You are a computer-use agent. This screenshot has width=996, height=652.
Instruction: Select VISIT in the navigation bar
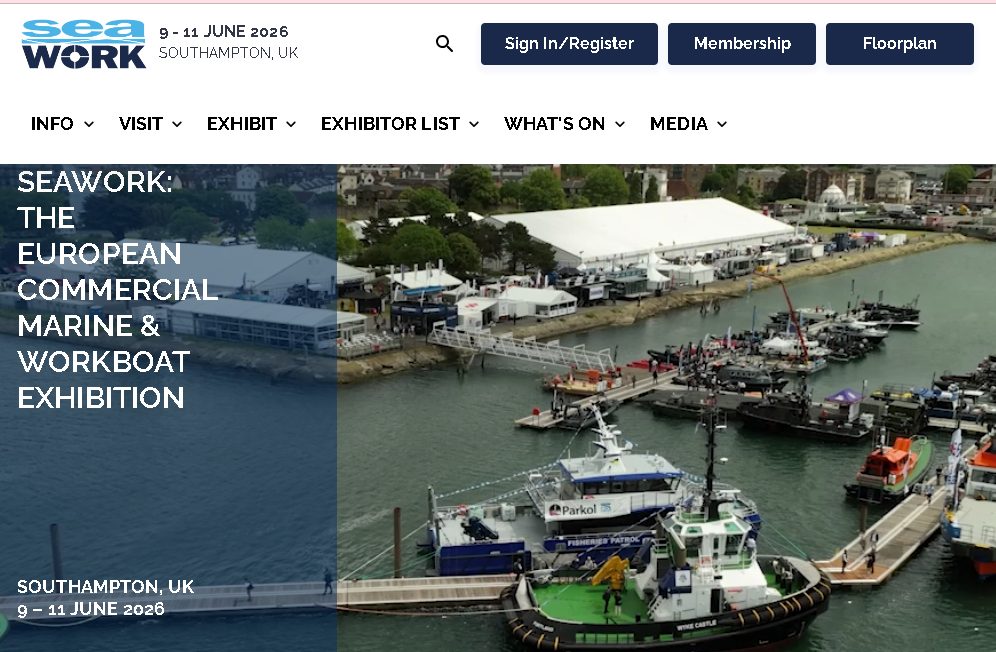140,124
